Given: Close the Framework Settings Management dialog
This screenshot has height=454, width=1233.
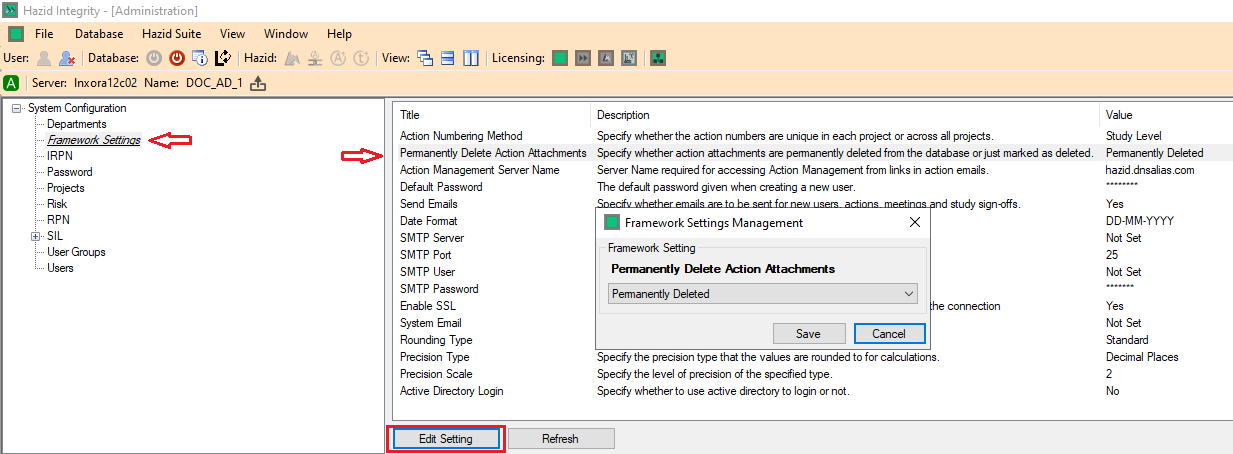Looking at the screenshot, I should [x=914, y=222].
